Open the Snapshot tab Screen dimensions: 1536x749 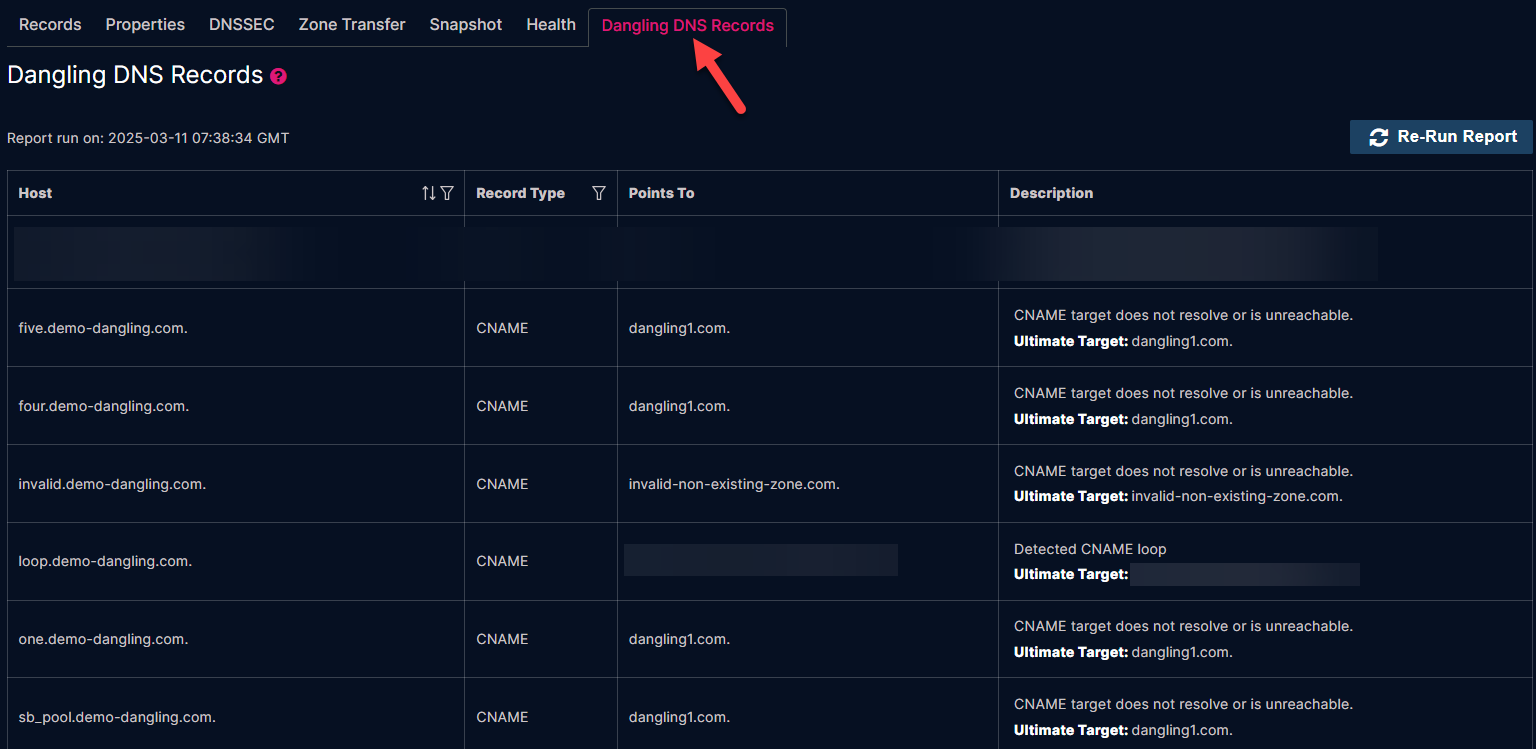point(466,25)
